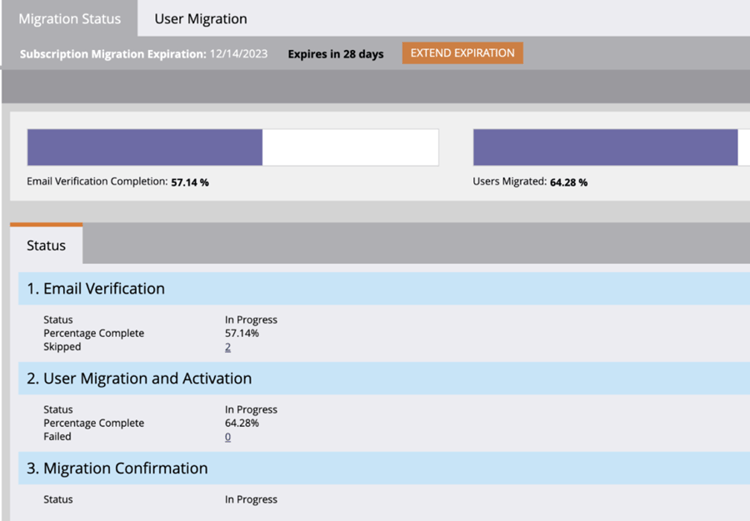
Task: Switch to the Migration Status tab
Action: pyautogui.click(x=69, y=19)
